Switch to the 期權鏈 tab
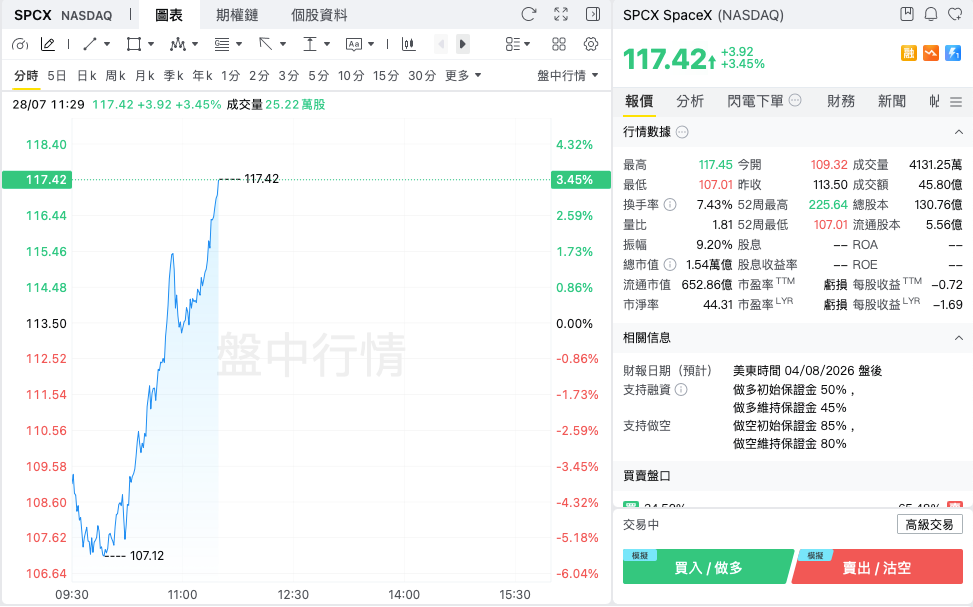Screen dimensions: 973x607 [236, 15]
